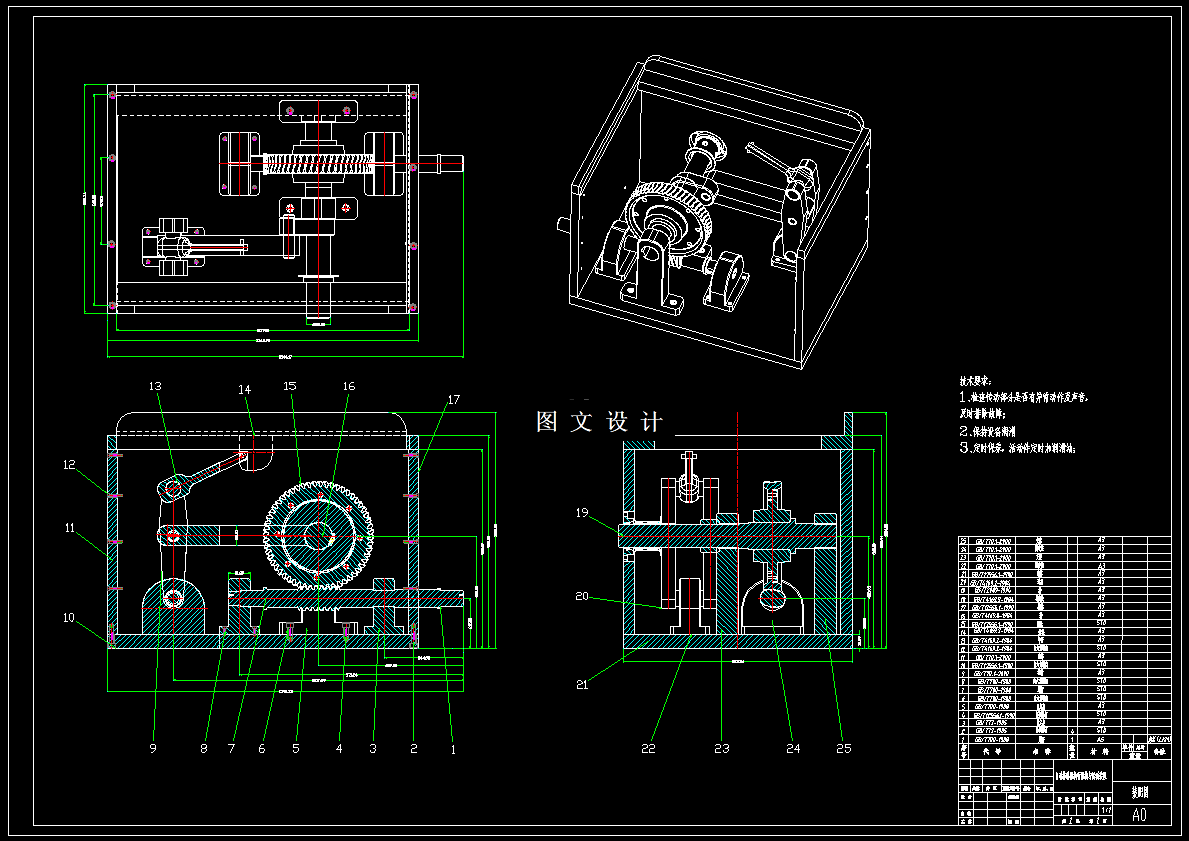The image size is (1189, 841).
Task: Click part number label 20
Action: (x=582, y=596)
